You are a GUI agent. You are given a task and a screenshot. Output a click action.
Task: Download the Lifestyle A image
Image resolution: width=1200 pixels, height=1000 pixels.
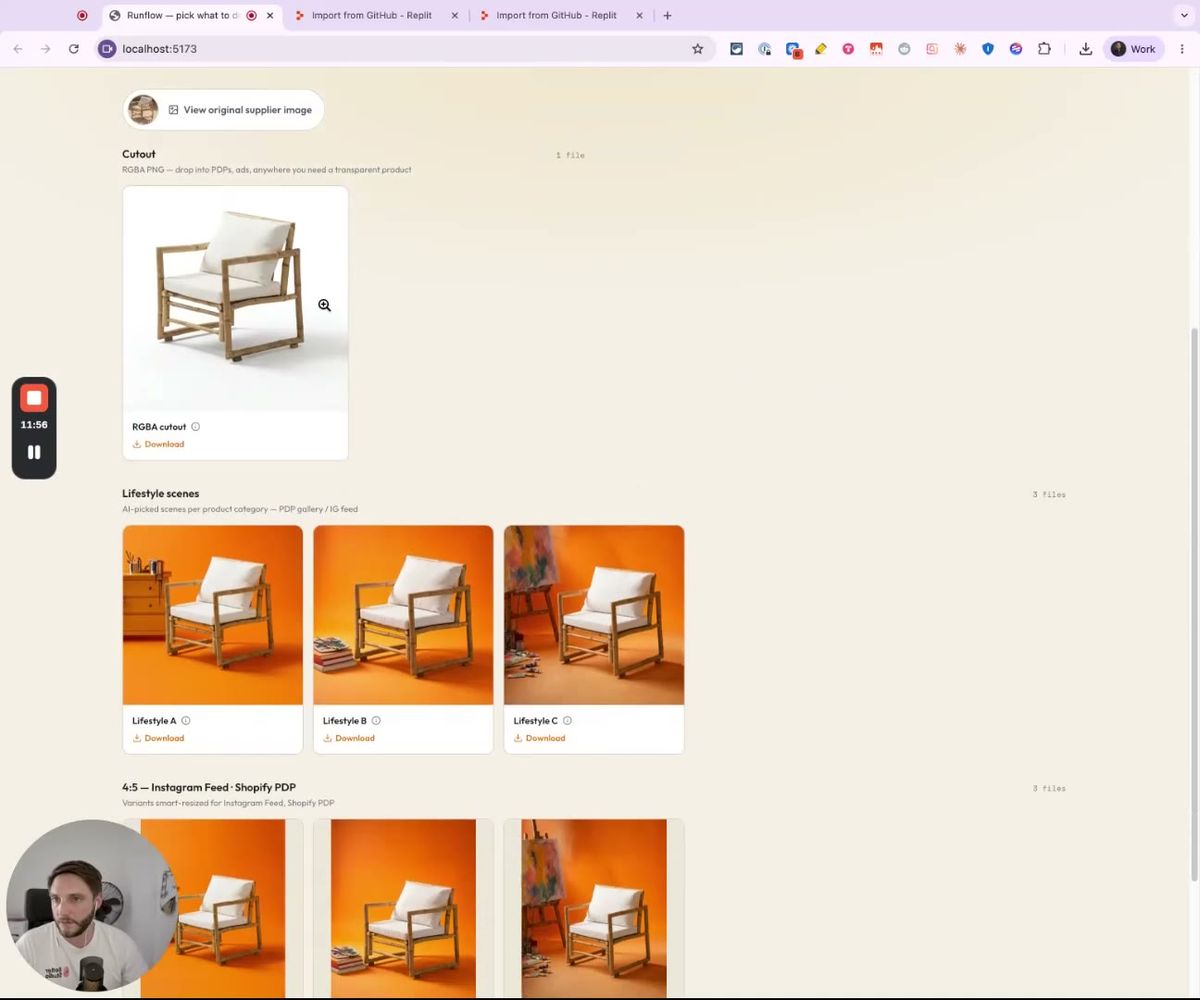159,738
